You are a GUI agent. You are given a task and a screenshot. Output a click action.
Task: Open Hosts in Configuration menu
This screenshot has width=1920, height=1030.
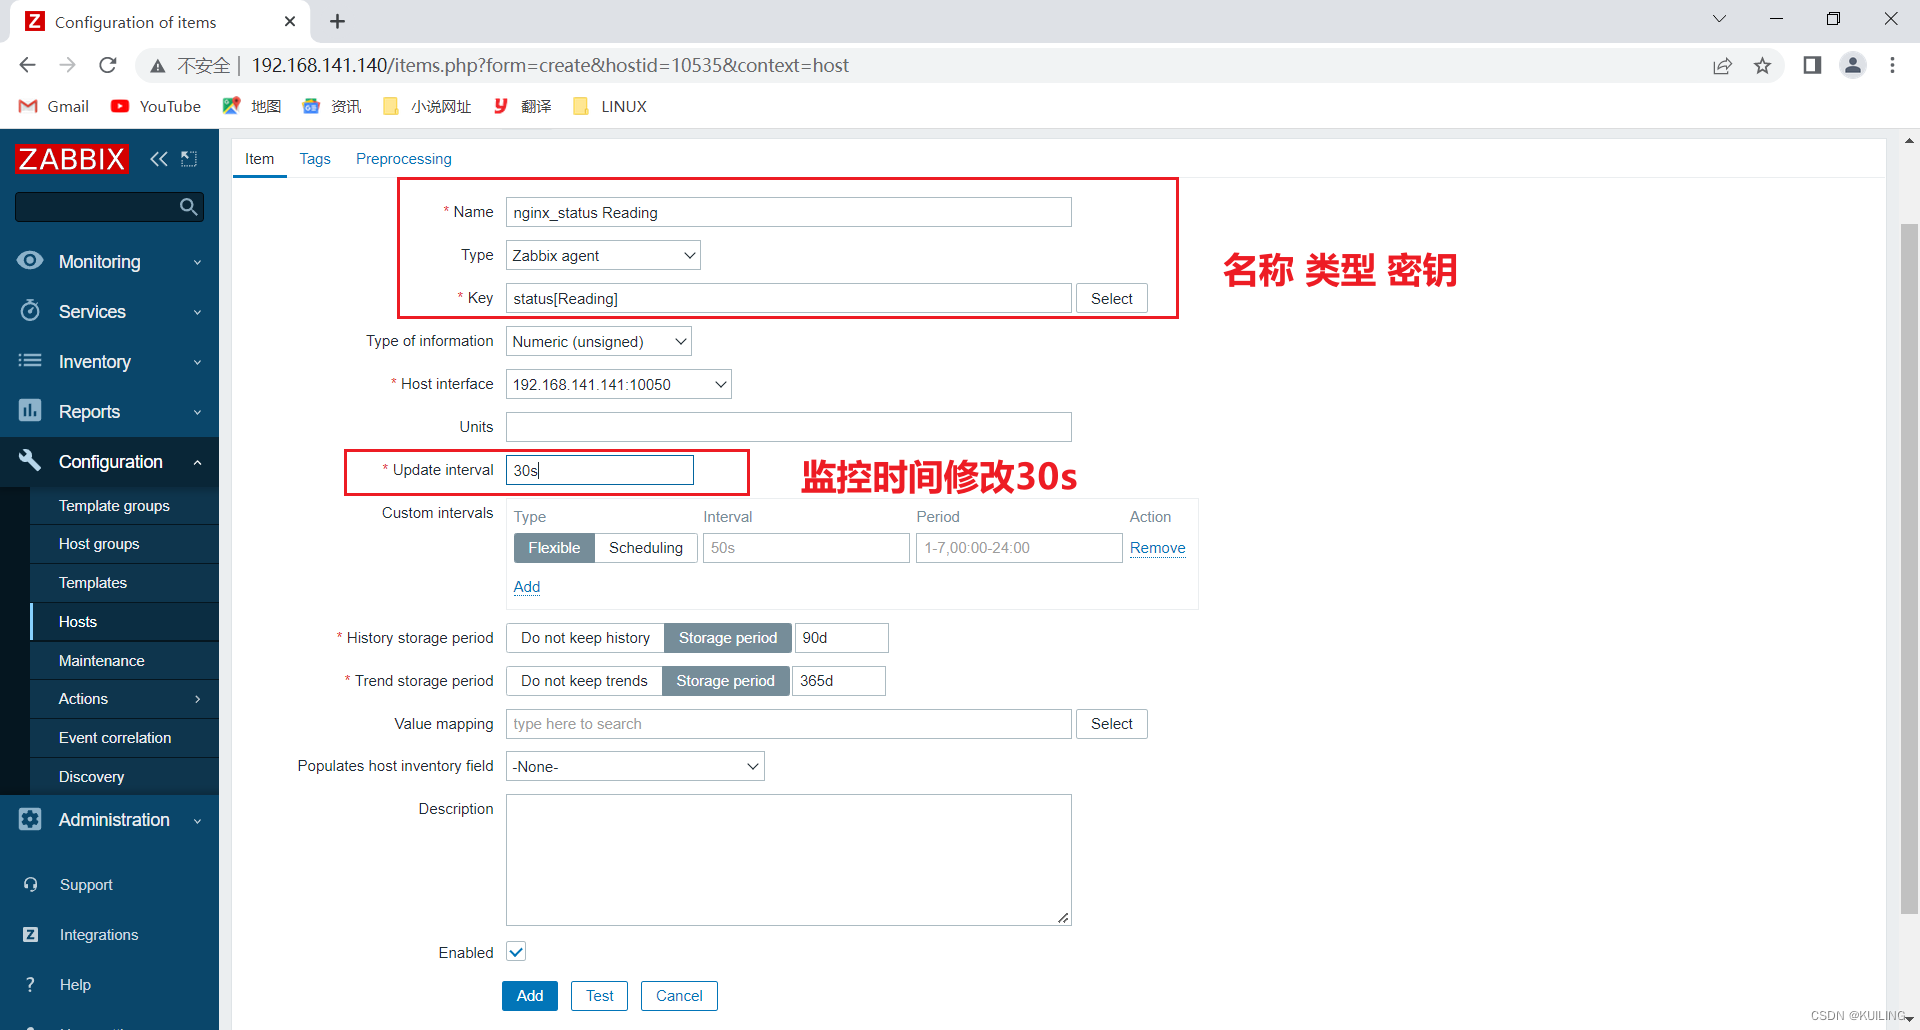point(78,622)
